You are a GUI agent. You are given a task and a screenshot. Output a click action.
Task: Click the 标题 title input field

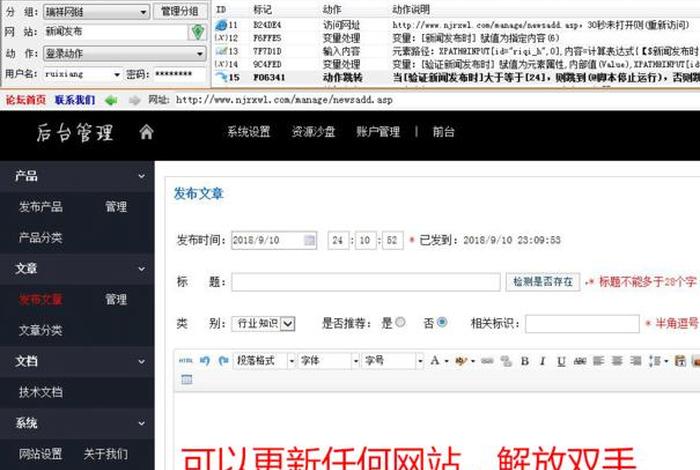pyautogui.click(x=366, y=282)
